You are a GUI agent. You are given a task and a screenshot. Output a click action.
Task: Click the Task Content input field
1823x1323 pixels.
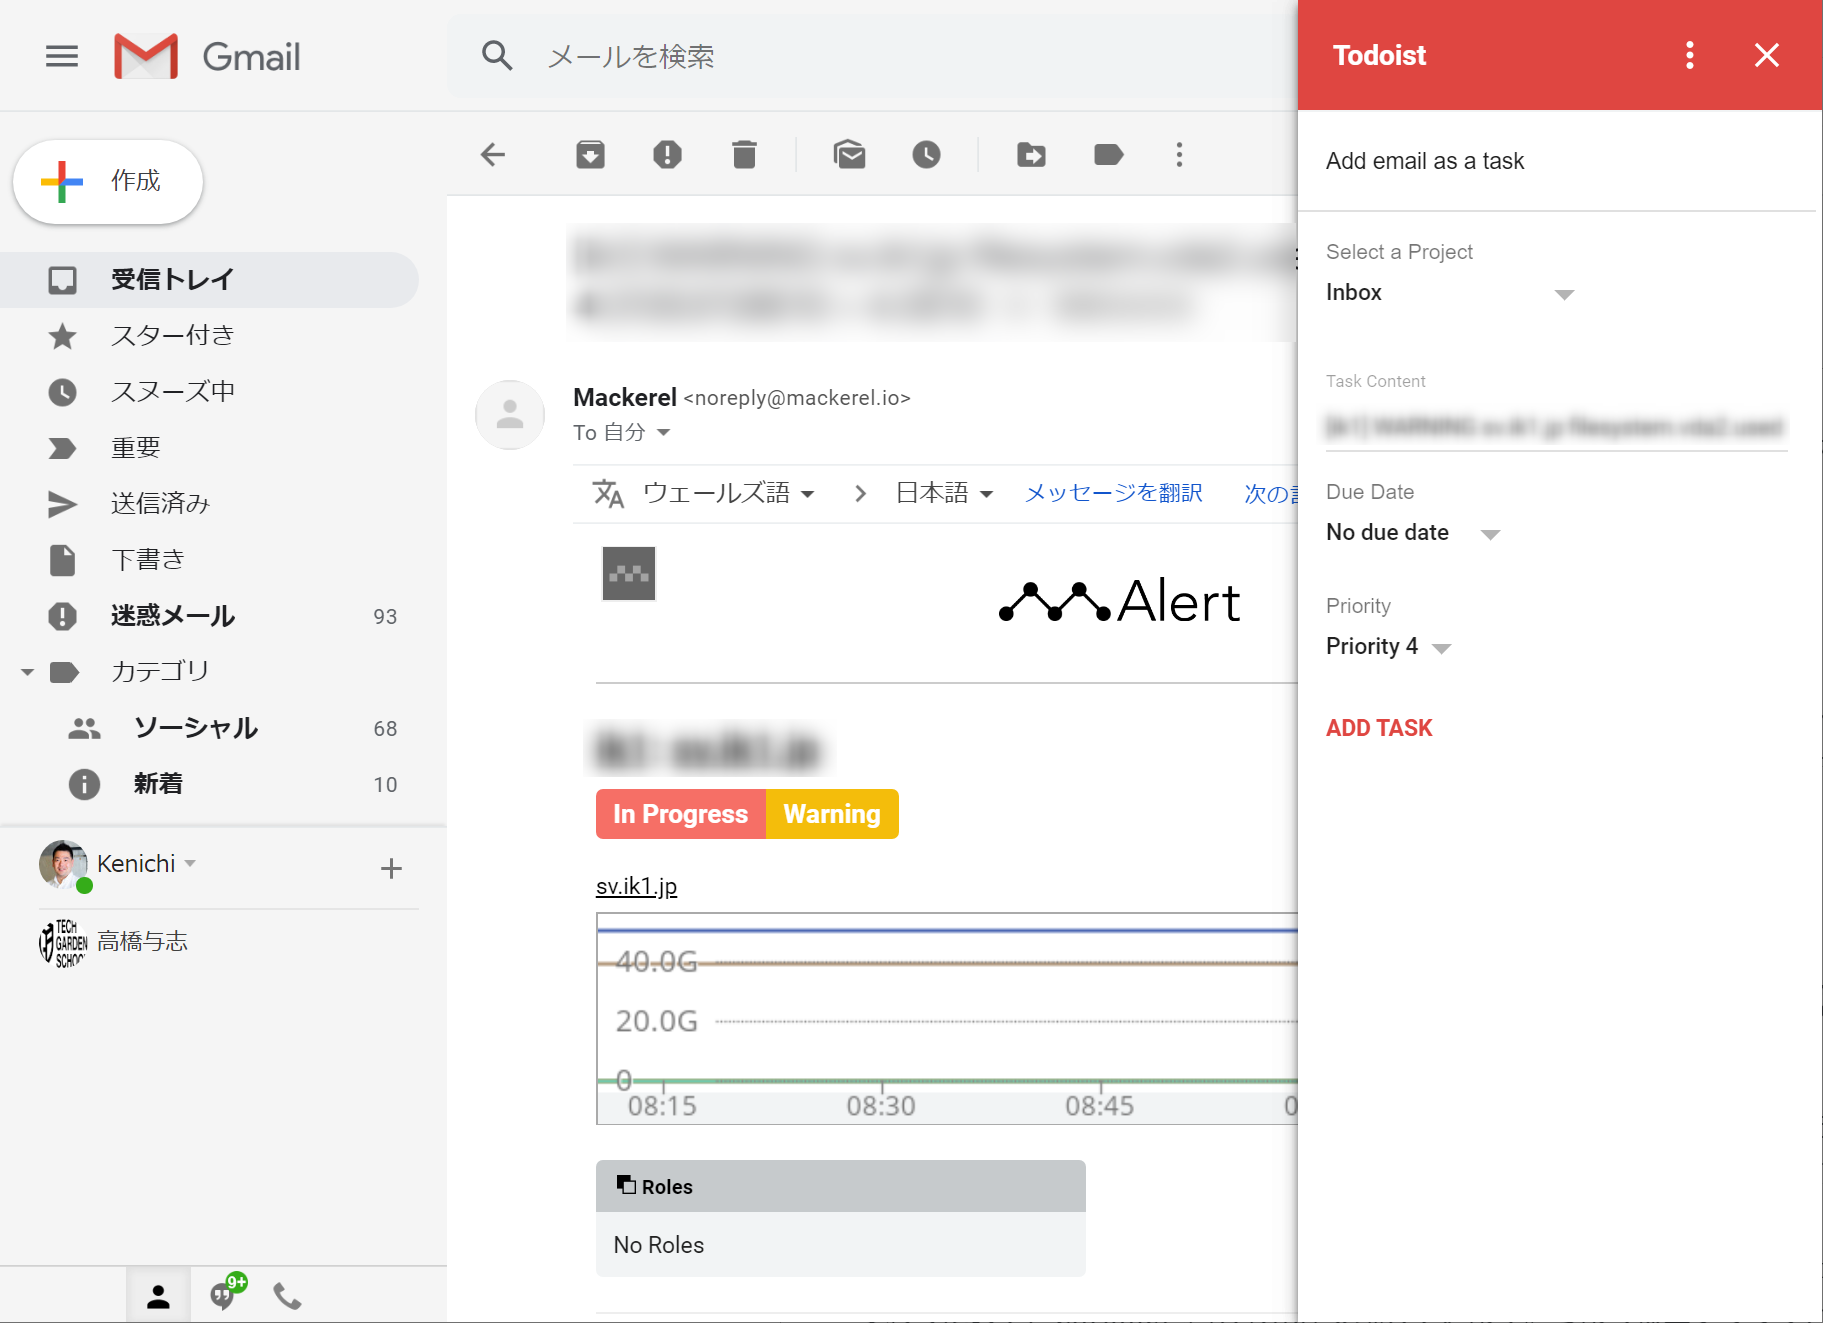[1556, 428]
